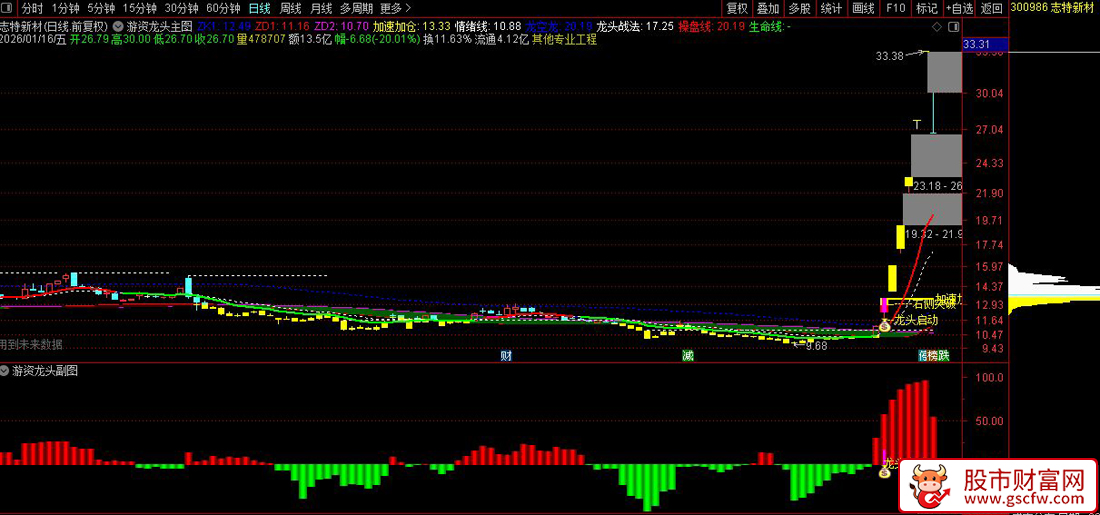Click the 龙头战法: 17.25 indicator value
This screenshot has width=1100, height=515.
(x=635, y=26)
